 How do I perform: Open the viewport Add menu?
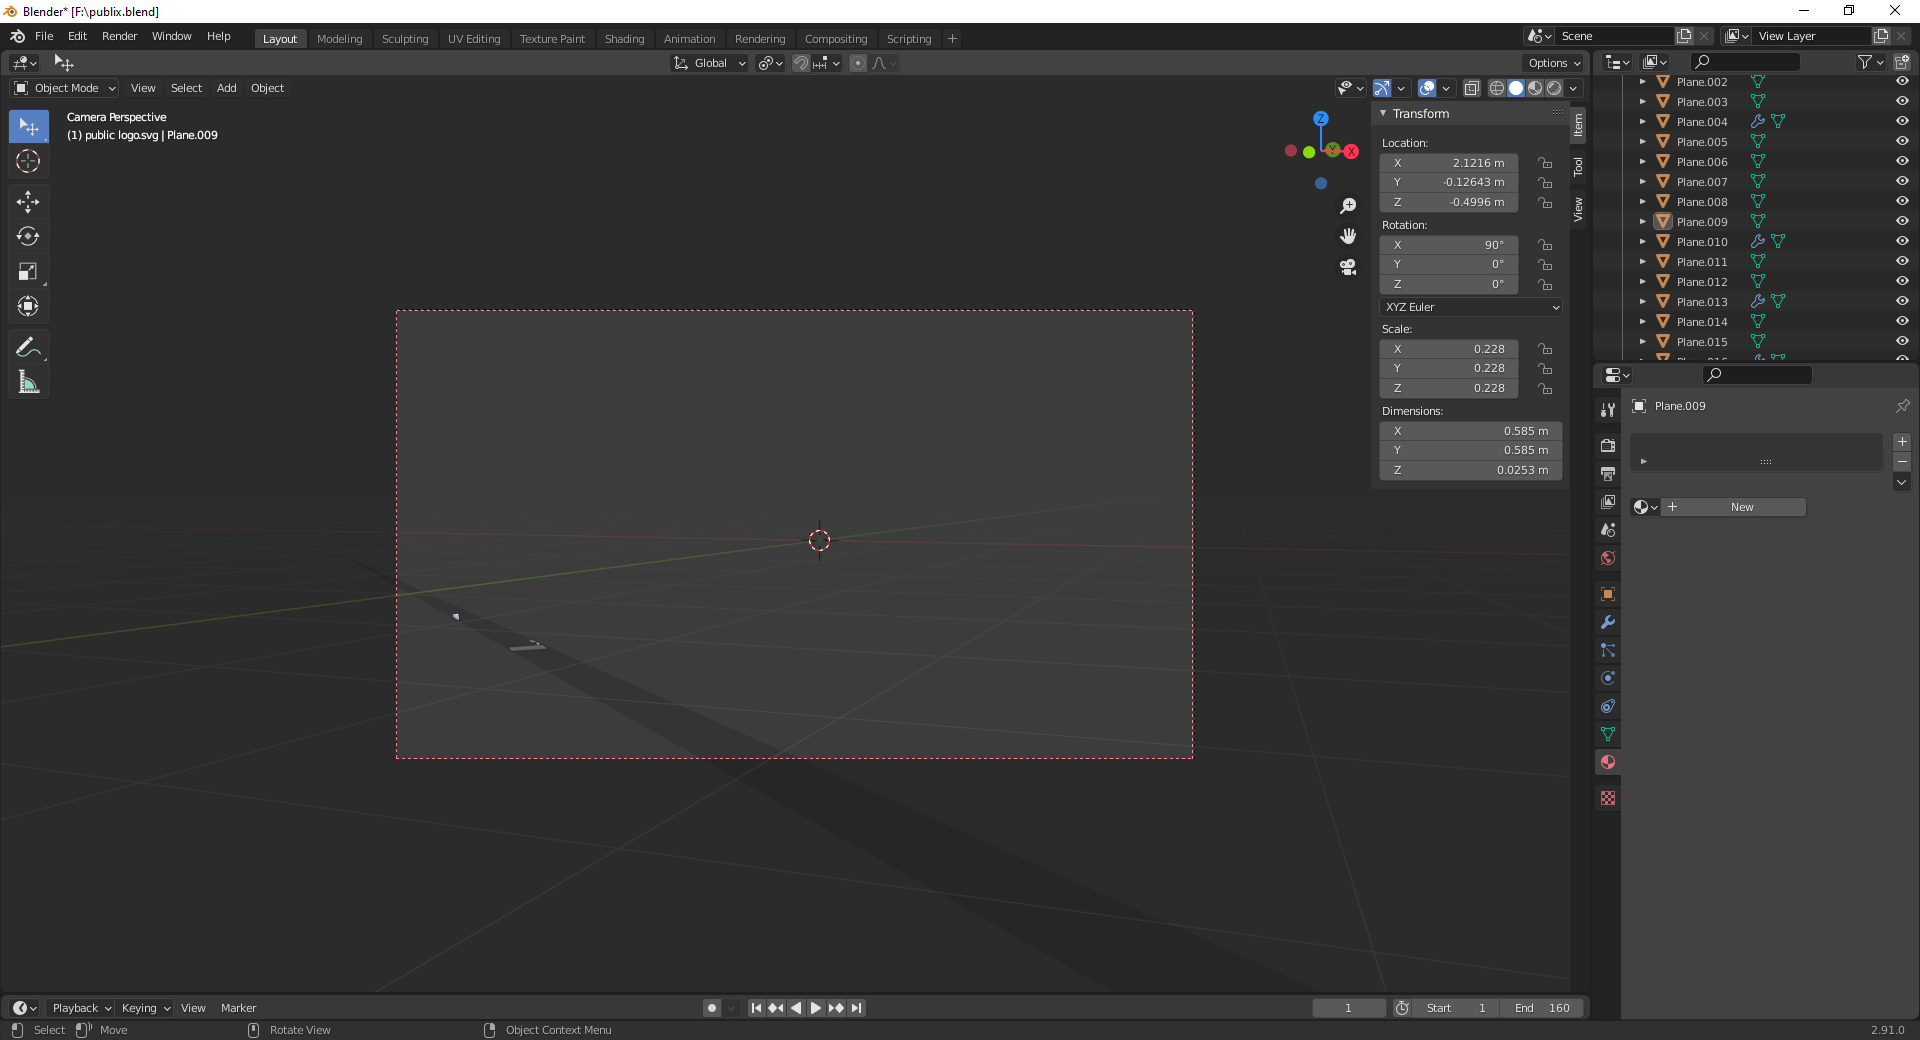pyautogui.click(x=227, y=88)
